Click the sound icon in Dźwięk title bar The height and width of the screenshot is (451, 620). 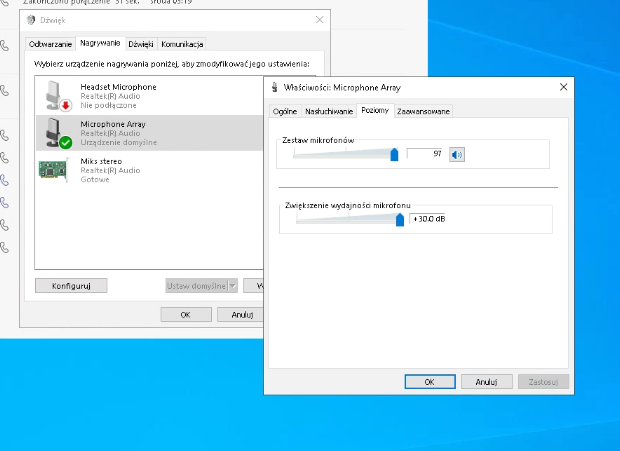[31, 20]
